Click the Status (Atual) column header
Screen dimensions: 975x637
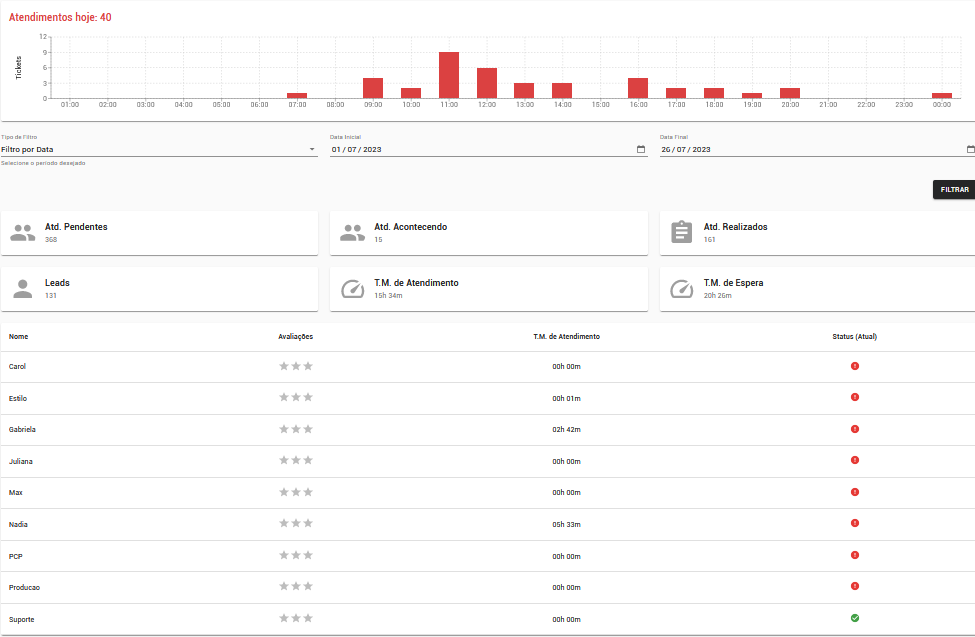coord(854,337)
